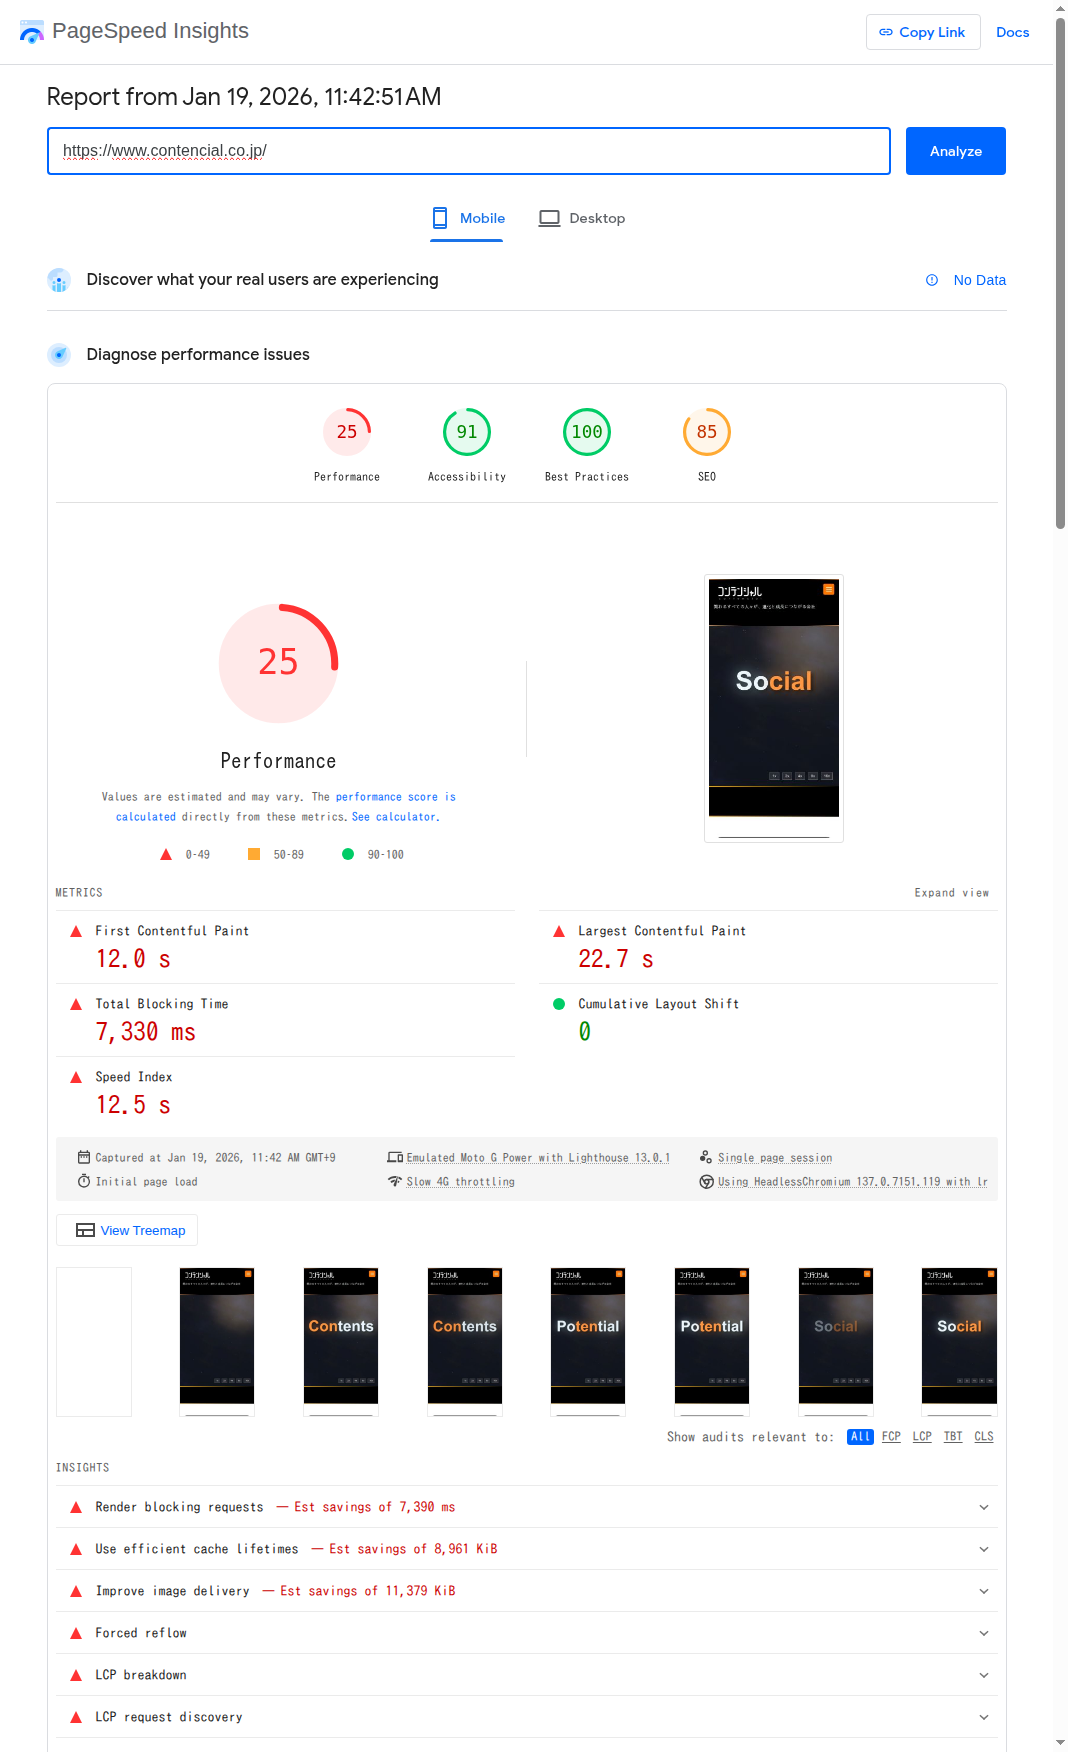Click the red triangle next to First Contentful Paint
This screenshot has height=1752, width=1068.
coord(76,931)
